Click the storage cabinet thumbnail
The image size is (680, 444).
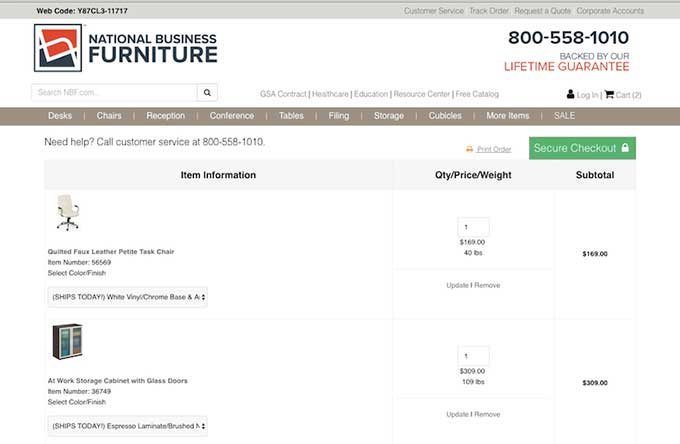coord(67,341)
